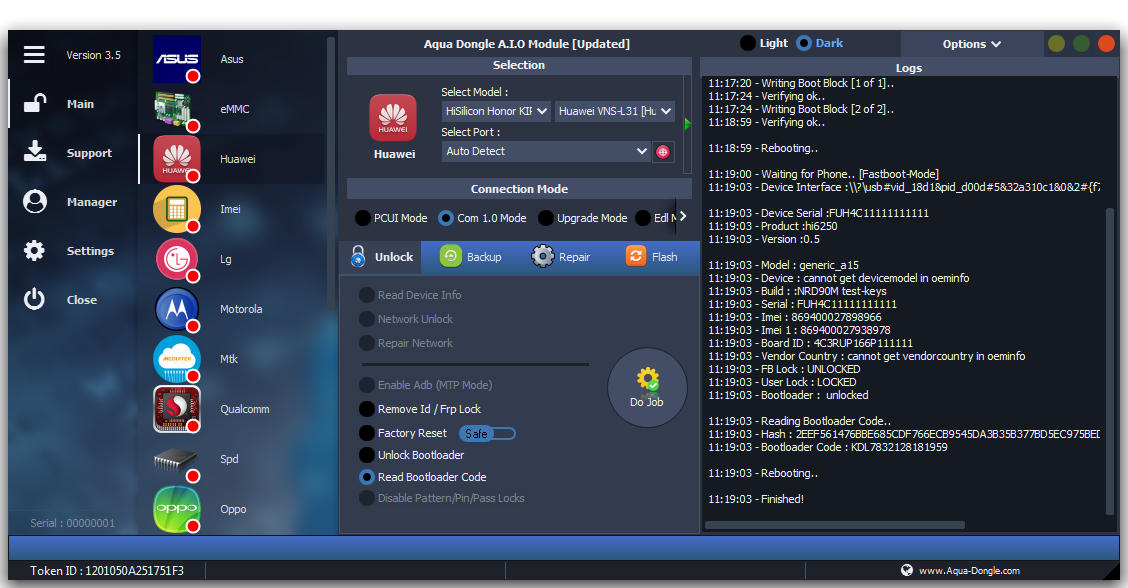Image resolution: width=1128 pixels, height=588 pixels.
Task: Select the Oppo brand icon
Action: [177, 509]
